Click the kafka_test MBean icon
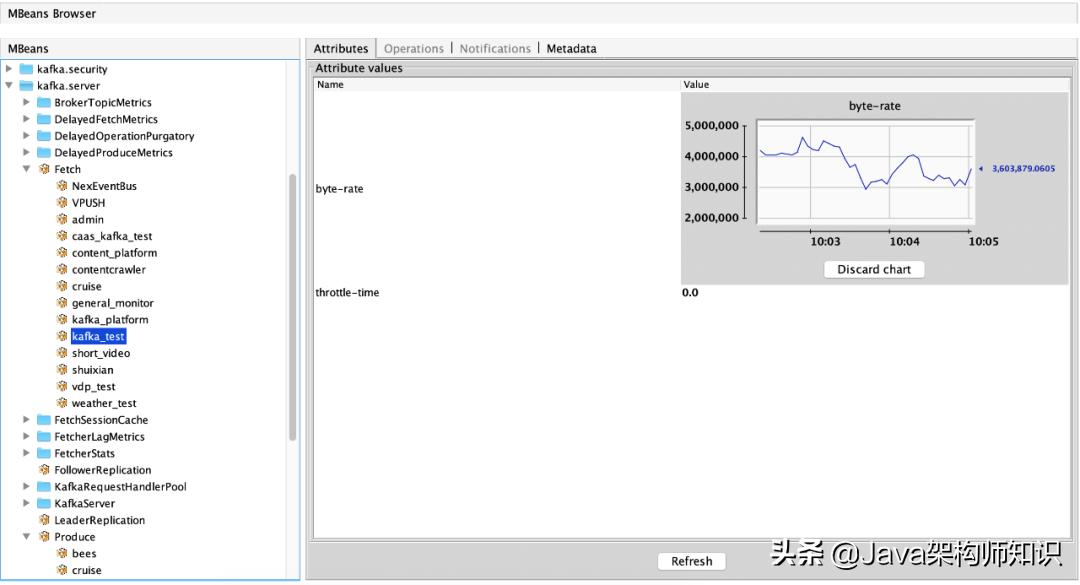Screen dimensions: 1080x585 pos(62,336)
